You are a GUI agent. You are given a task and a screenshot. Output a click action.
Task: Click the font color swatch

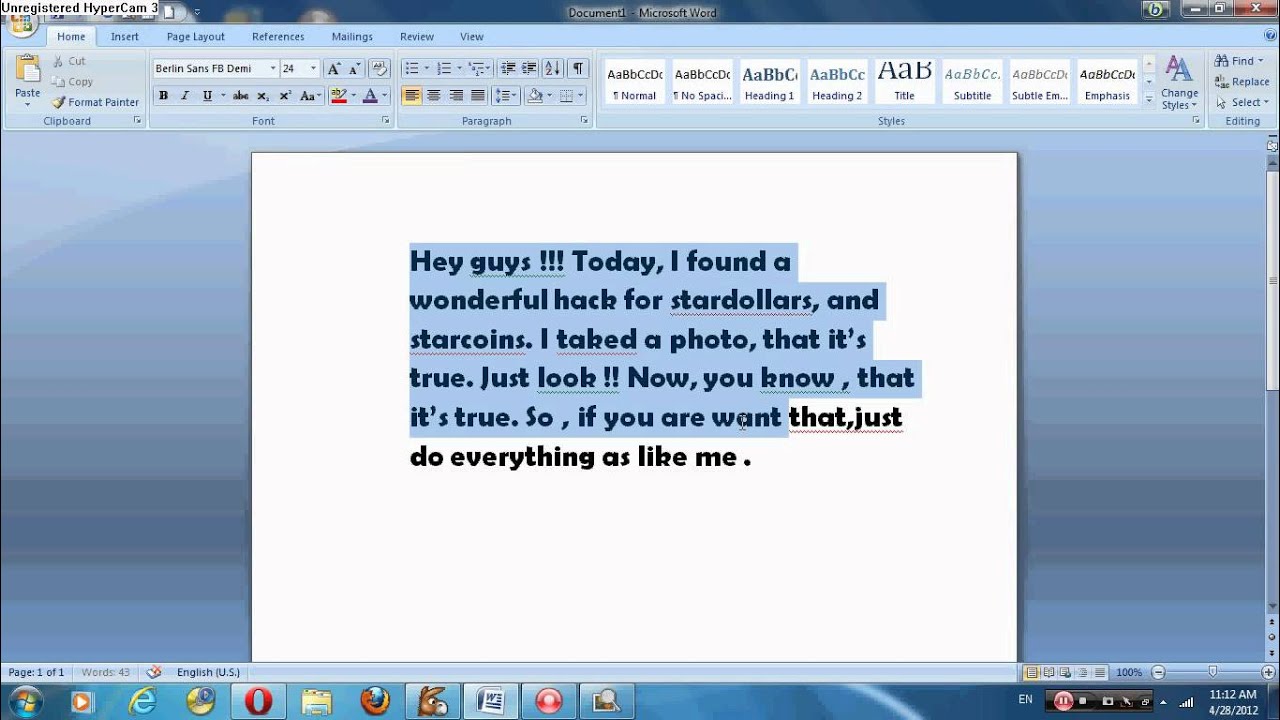(370, 96)
